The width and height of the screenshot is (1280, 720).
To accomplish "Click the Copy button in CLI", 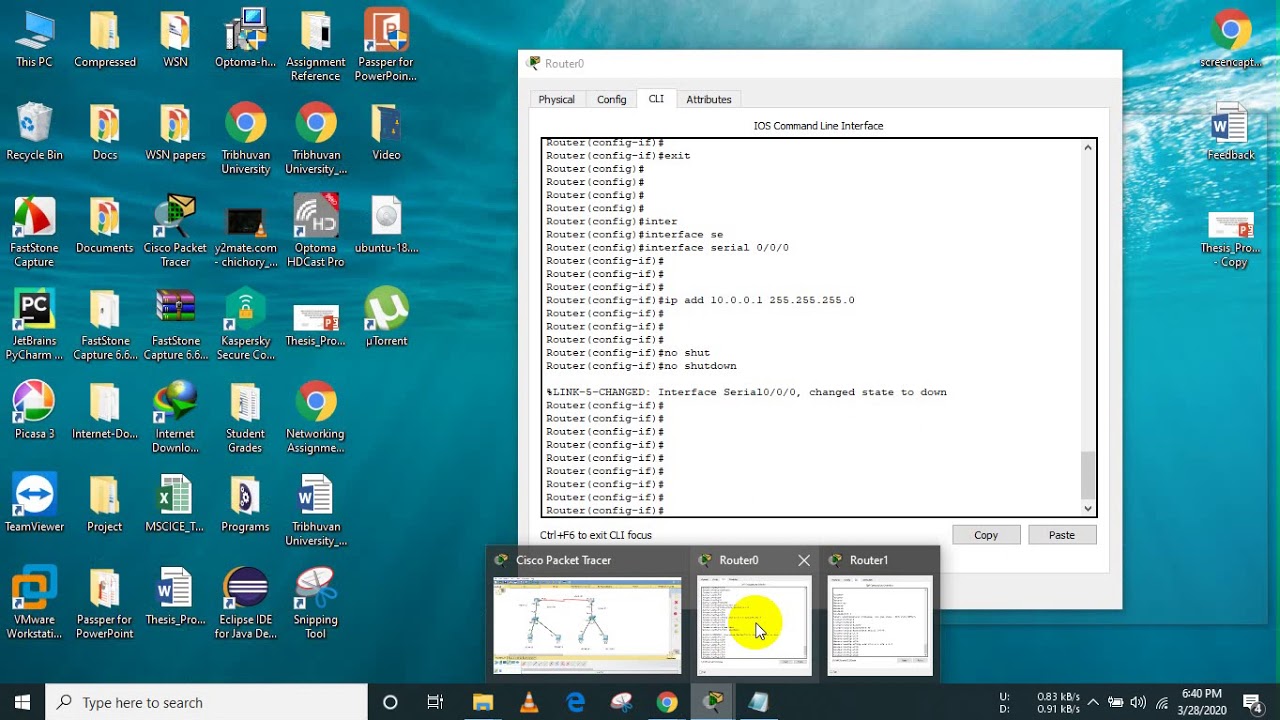I will click(x=986, y=535).
